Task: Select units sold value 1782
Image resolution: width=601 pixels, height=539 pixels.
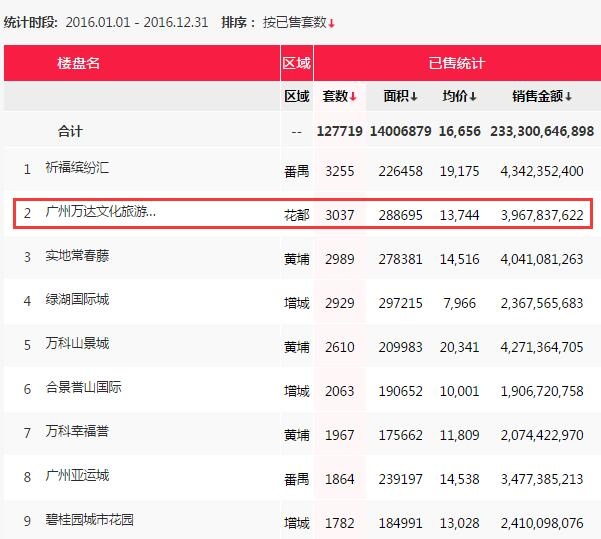Action: (x=340, y=523)
